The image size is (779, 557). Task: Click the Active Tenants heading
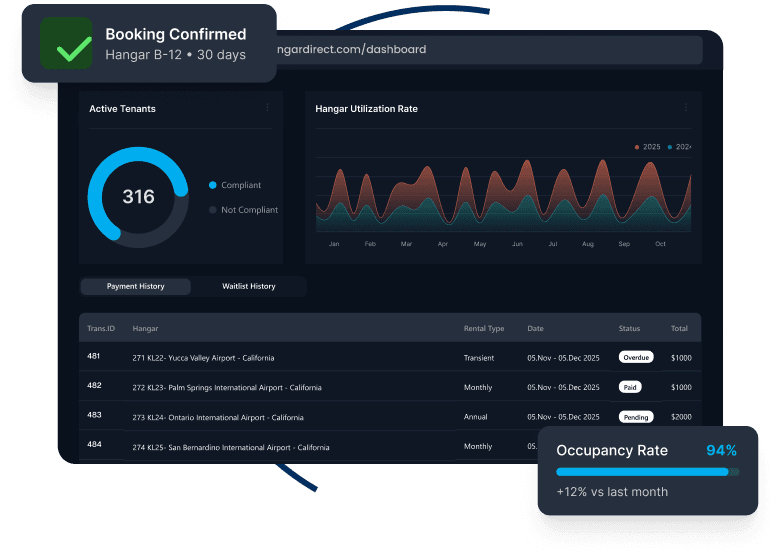pos(122,109)
